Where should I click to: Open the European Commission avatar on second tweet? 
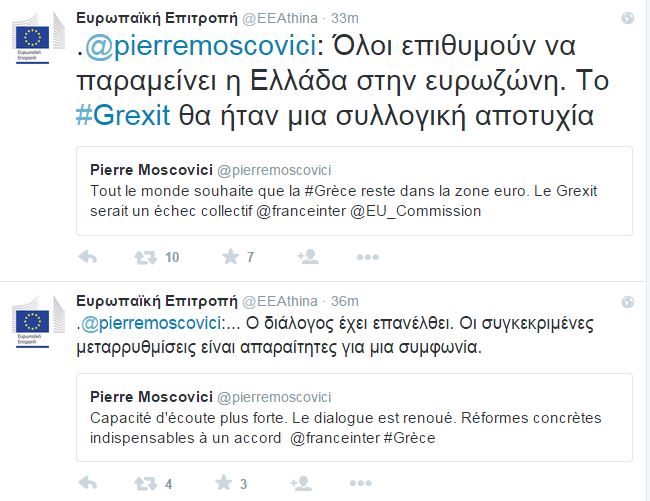pyautogui.click(x=35, y=321)
